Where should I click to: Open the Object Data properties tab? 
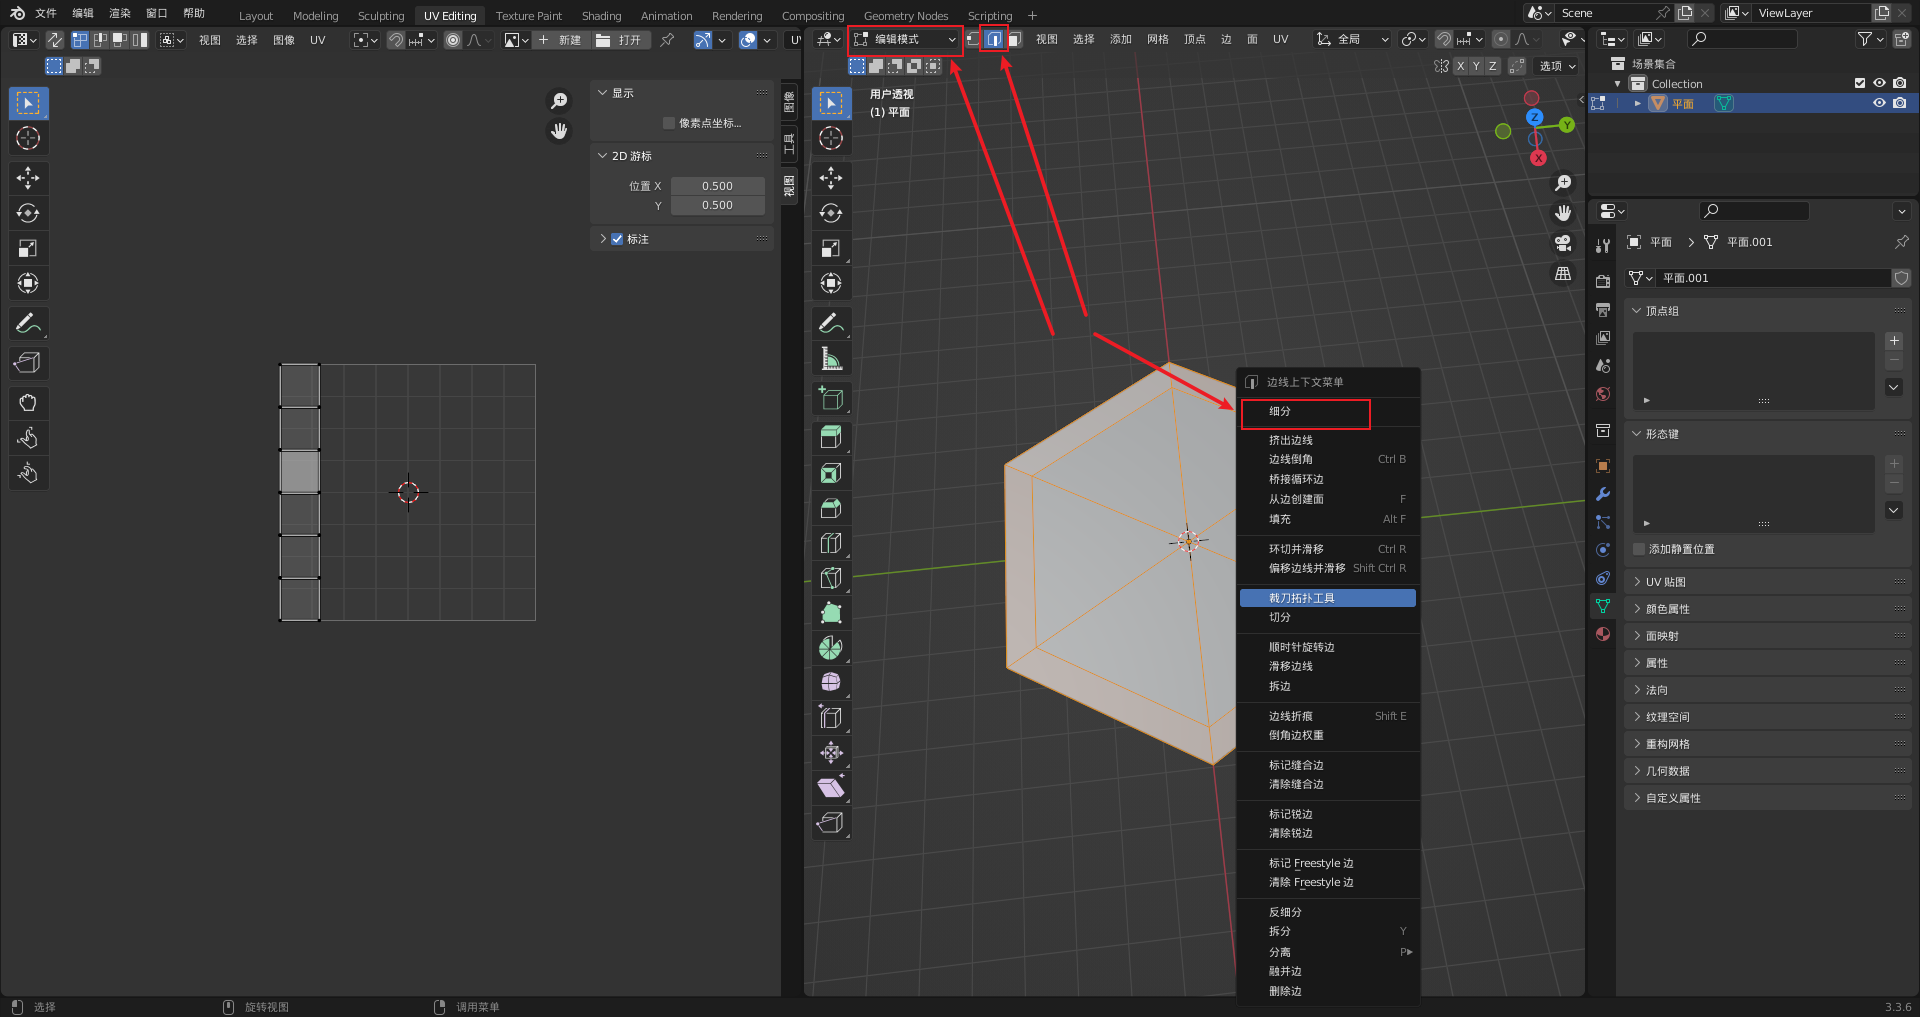pyautogui.click(x=1603, y=606)
